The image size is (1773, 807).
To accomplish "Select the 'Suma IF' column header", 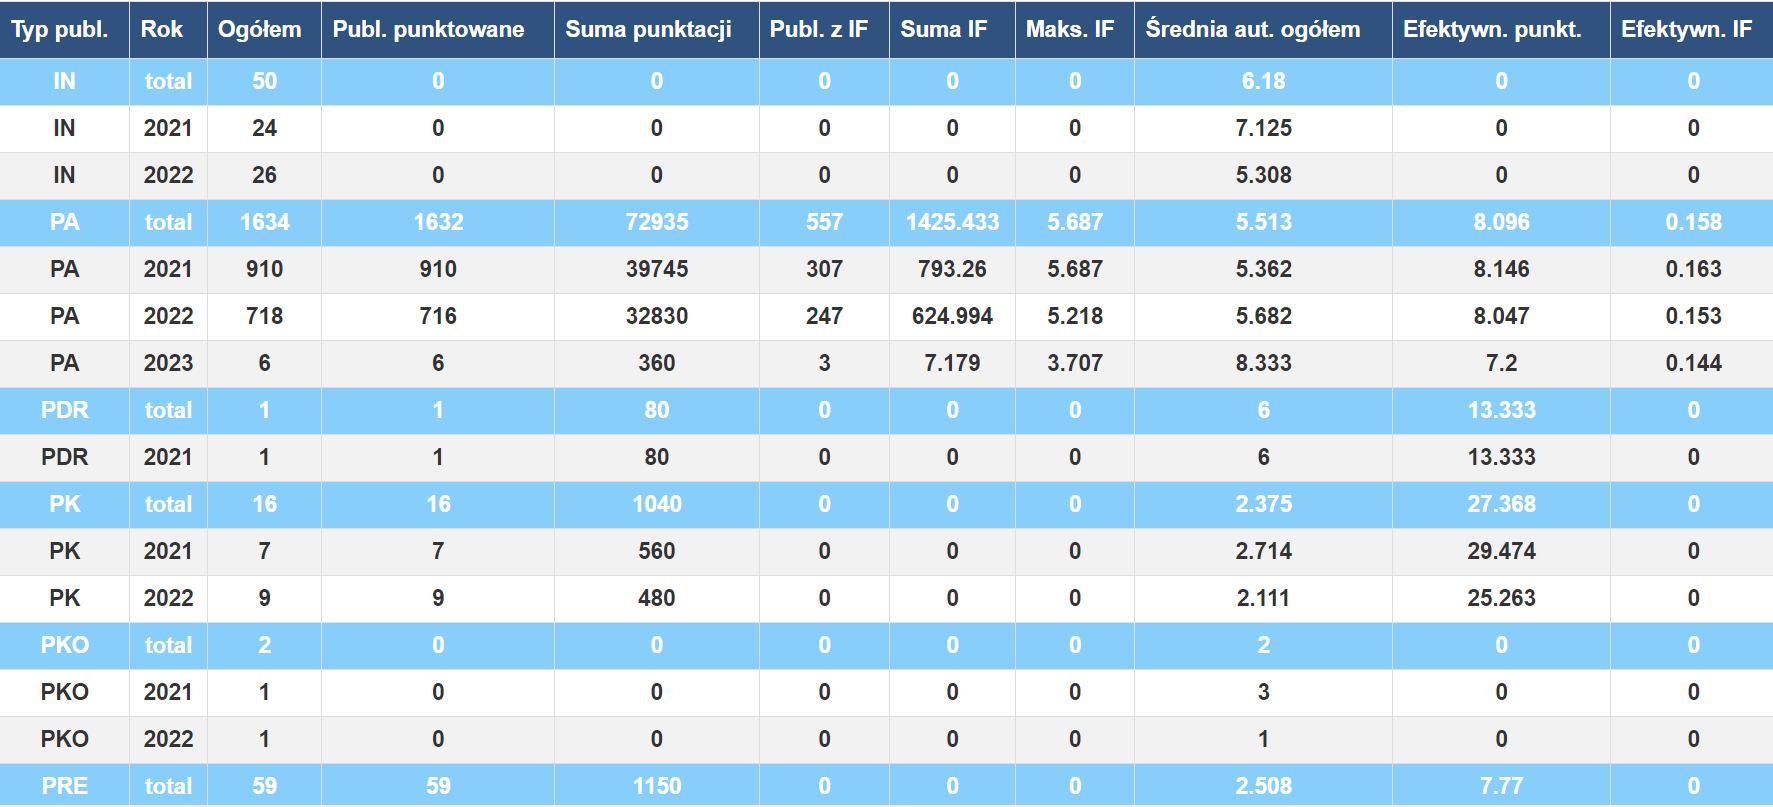I will [943, 29].
